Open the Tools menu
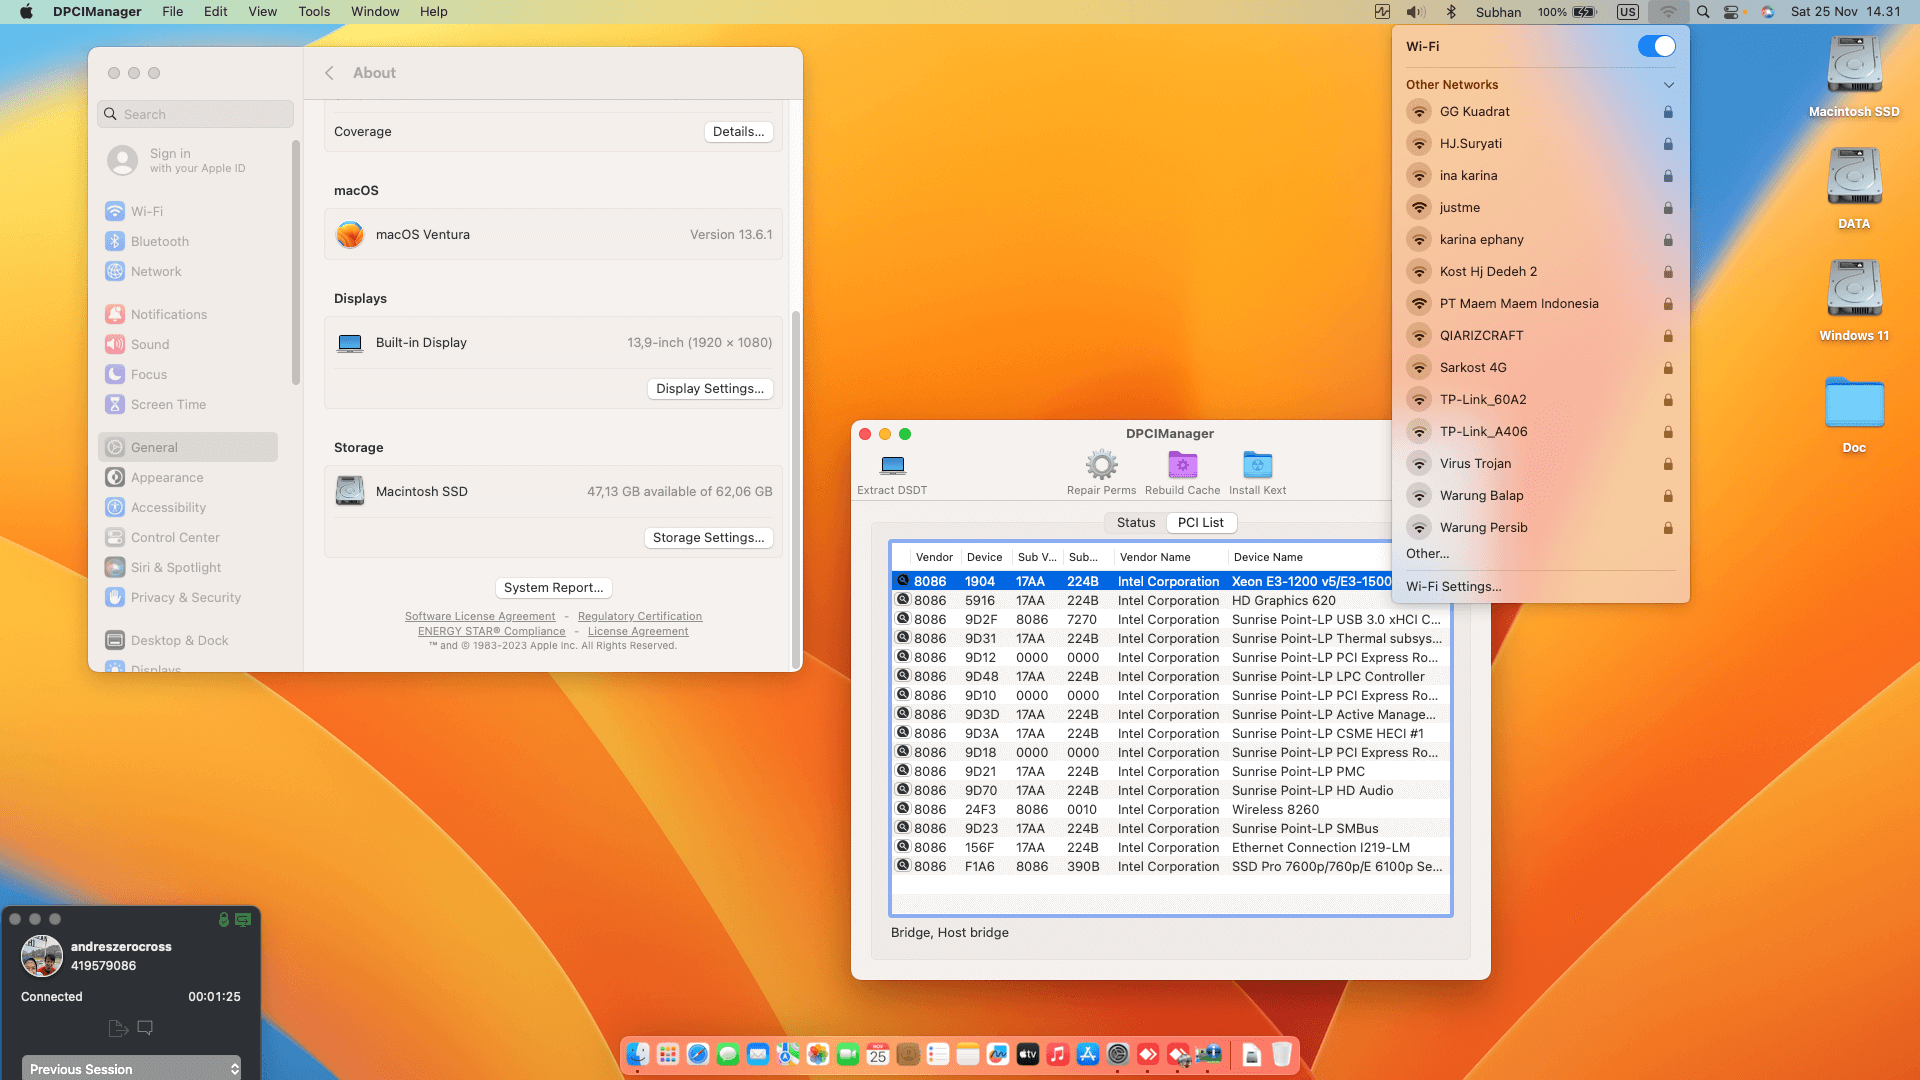The height and width of the screenshot is (1080, 1920). [313, 12]
